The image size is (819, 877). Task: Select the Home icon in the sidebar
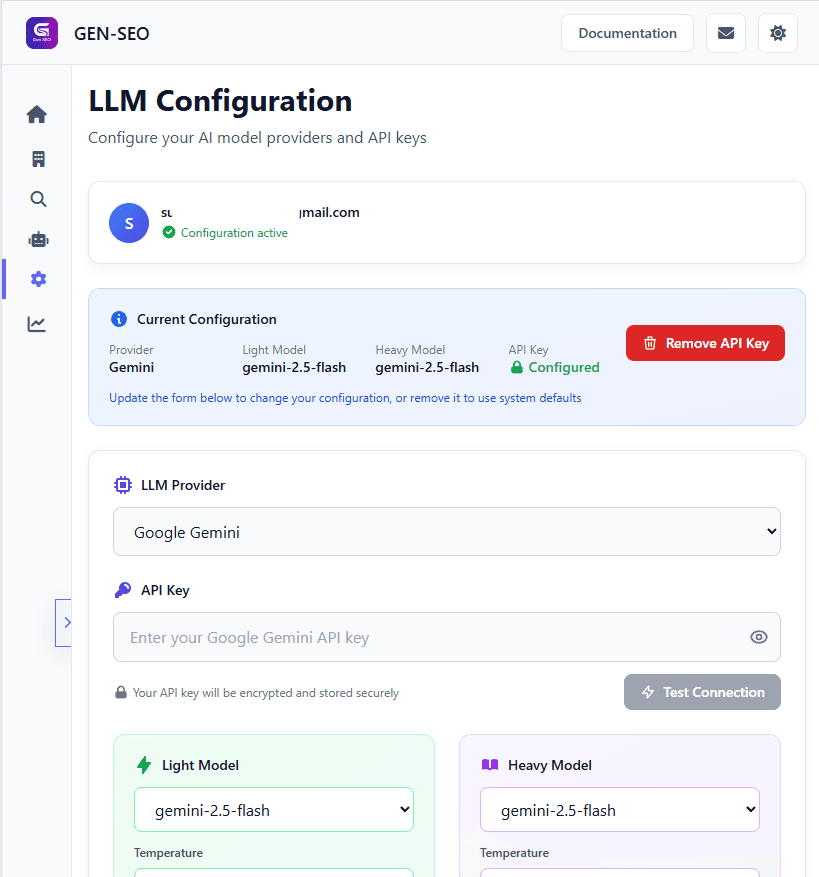(37, 114)
